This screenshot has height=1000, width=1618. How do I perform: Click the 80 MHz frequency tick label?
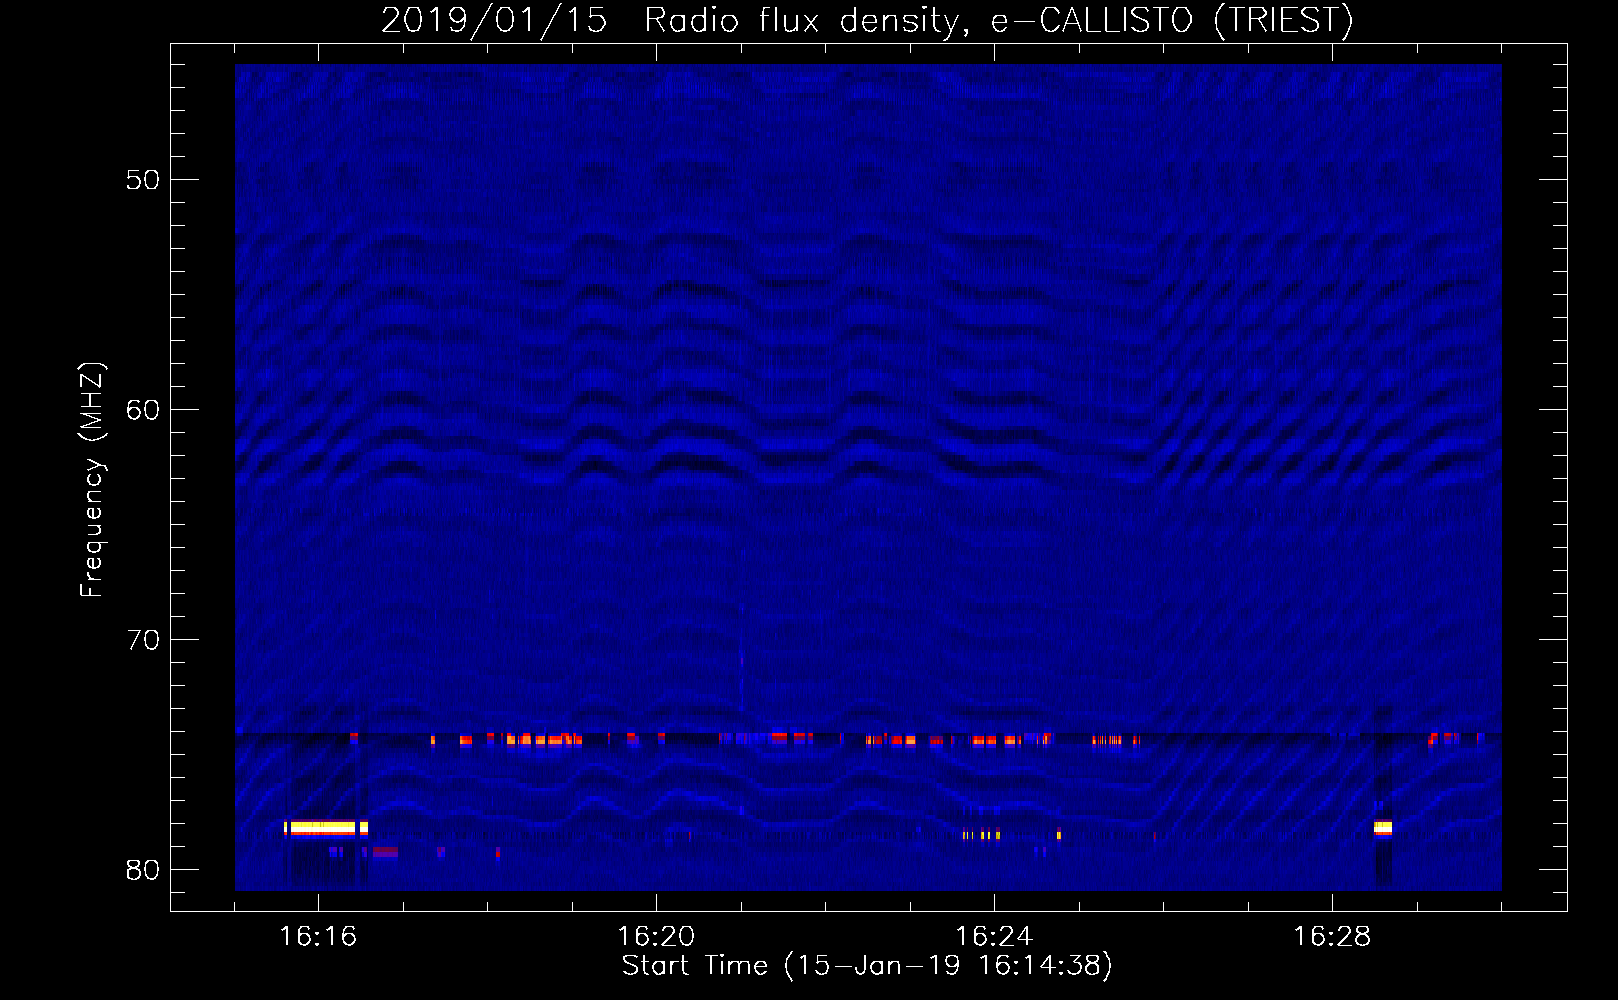143,870
